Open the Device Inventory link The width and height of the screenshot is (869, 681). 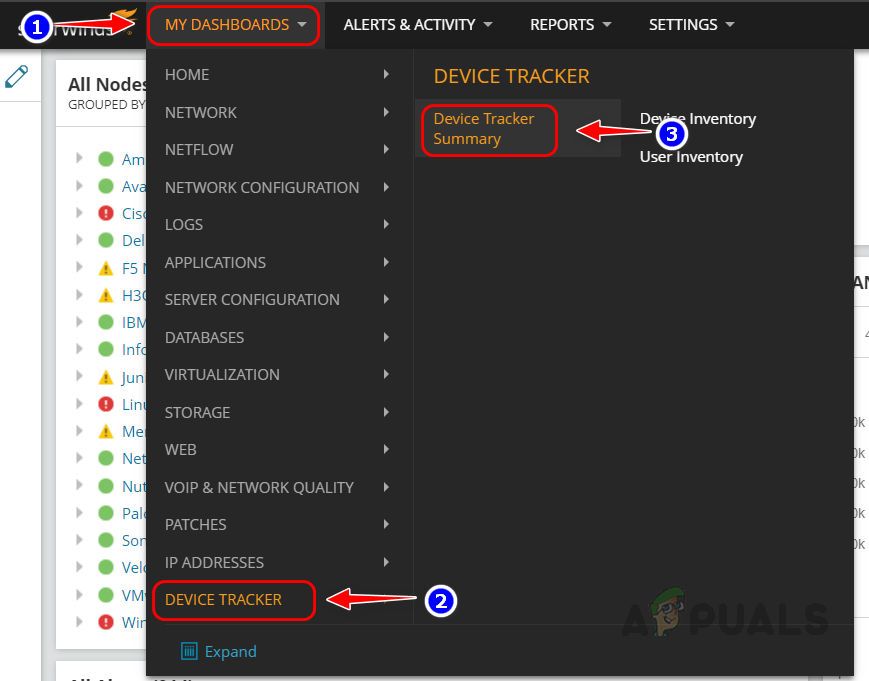pos(698,119)
